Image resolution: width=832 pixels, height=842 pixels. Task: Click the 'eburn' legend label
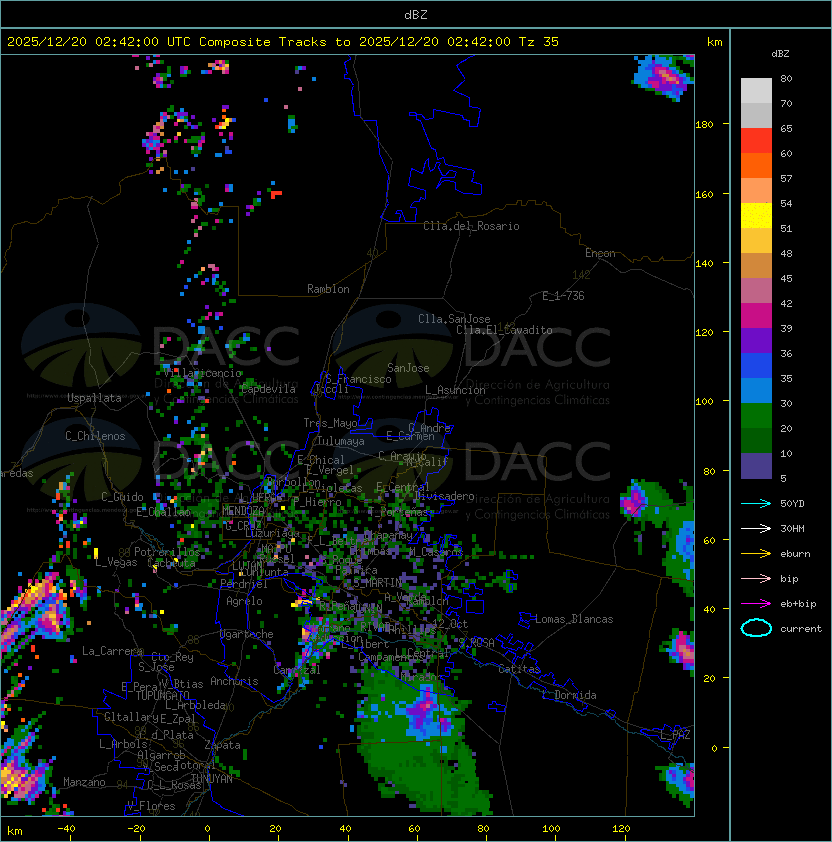click(x=795, y=554)
